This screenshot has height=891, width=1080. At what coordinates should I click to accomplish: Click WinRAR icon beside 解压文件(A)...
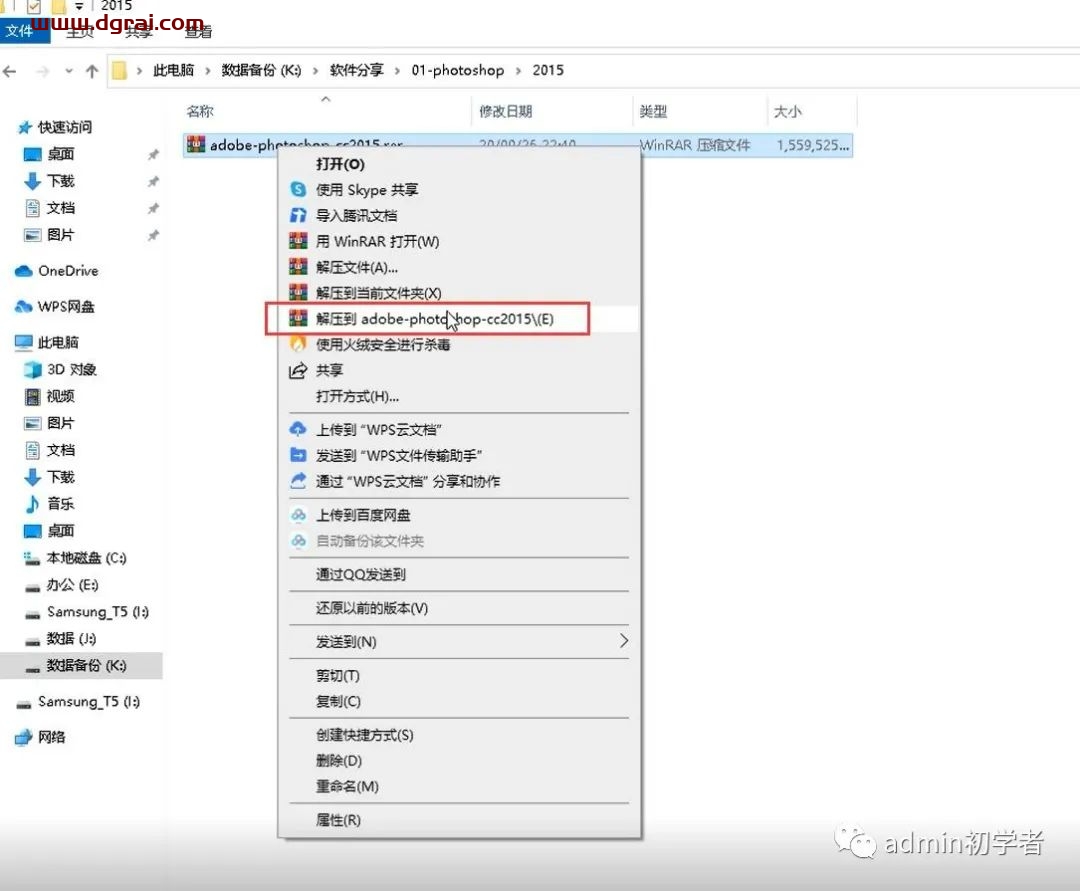(298, 267)
